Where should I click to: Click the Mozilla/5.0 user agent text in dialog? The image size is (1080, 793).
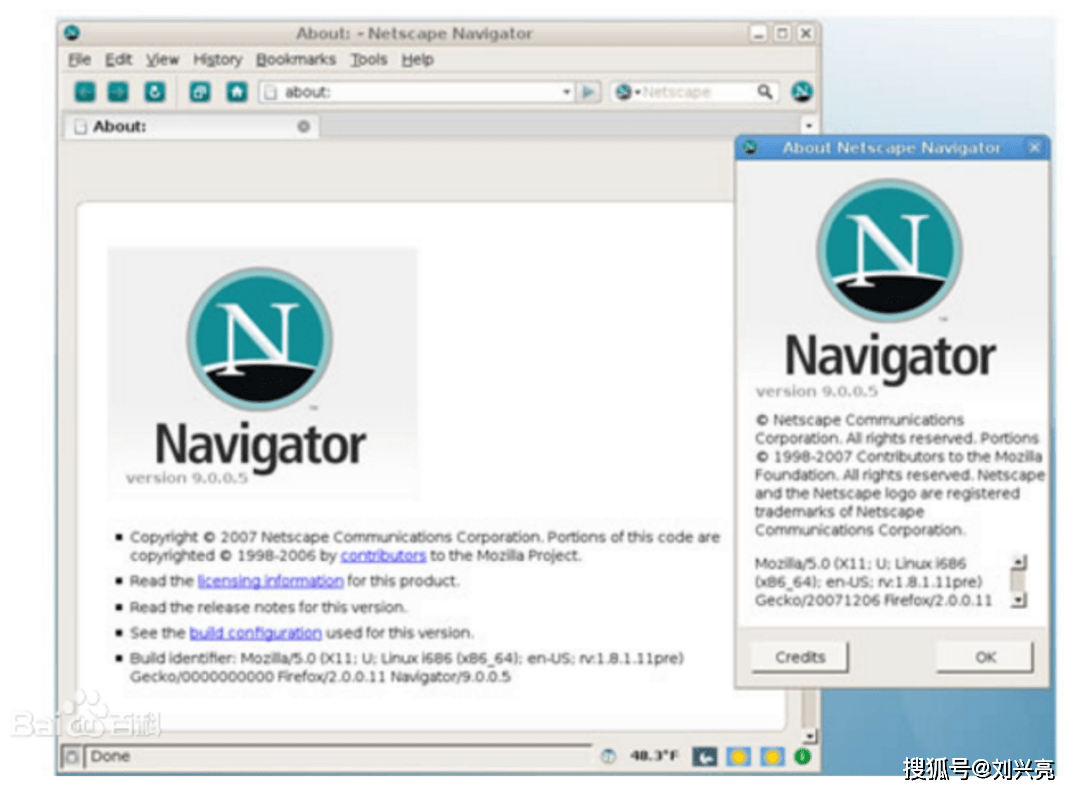[x=873, y=582]
